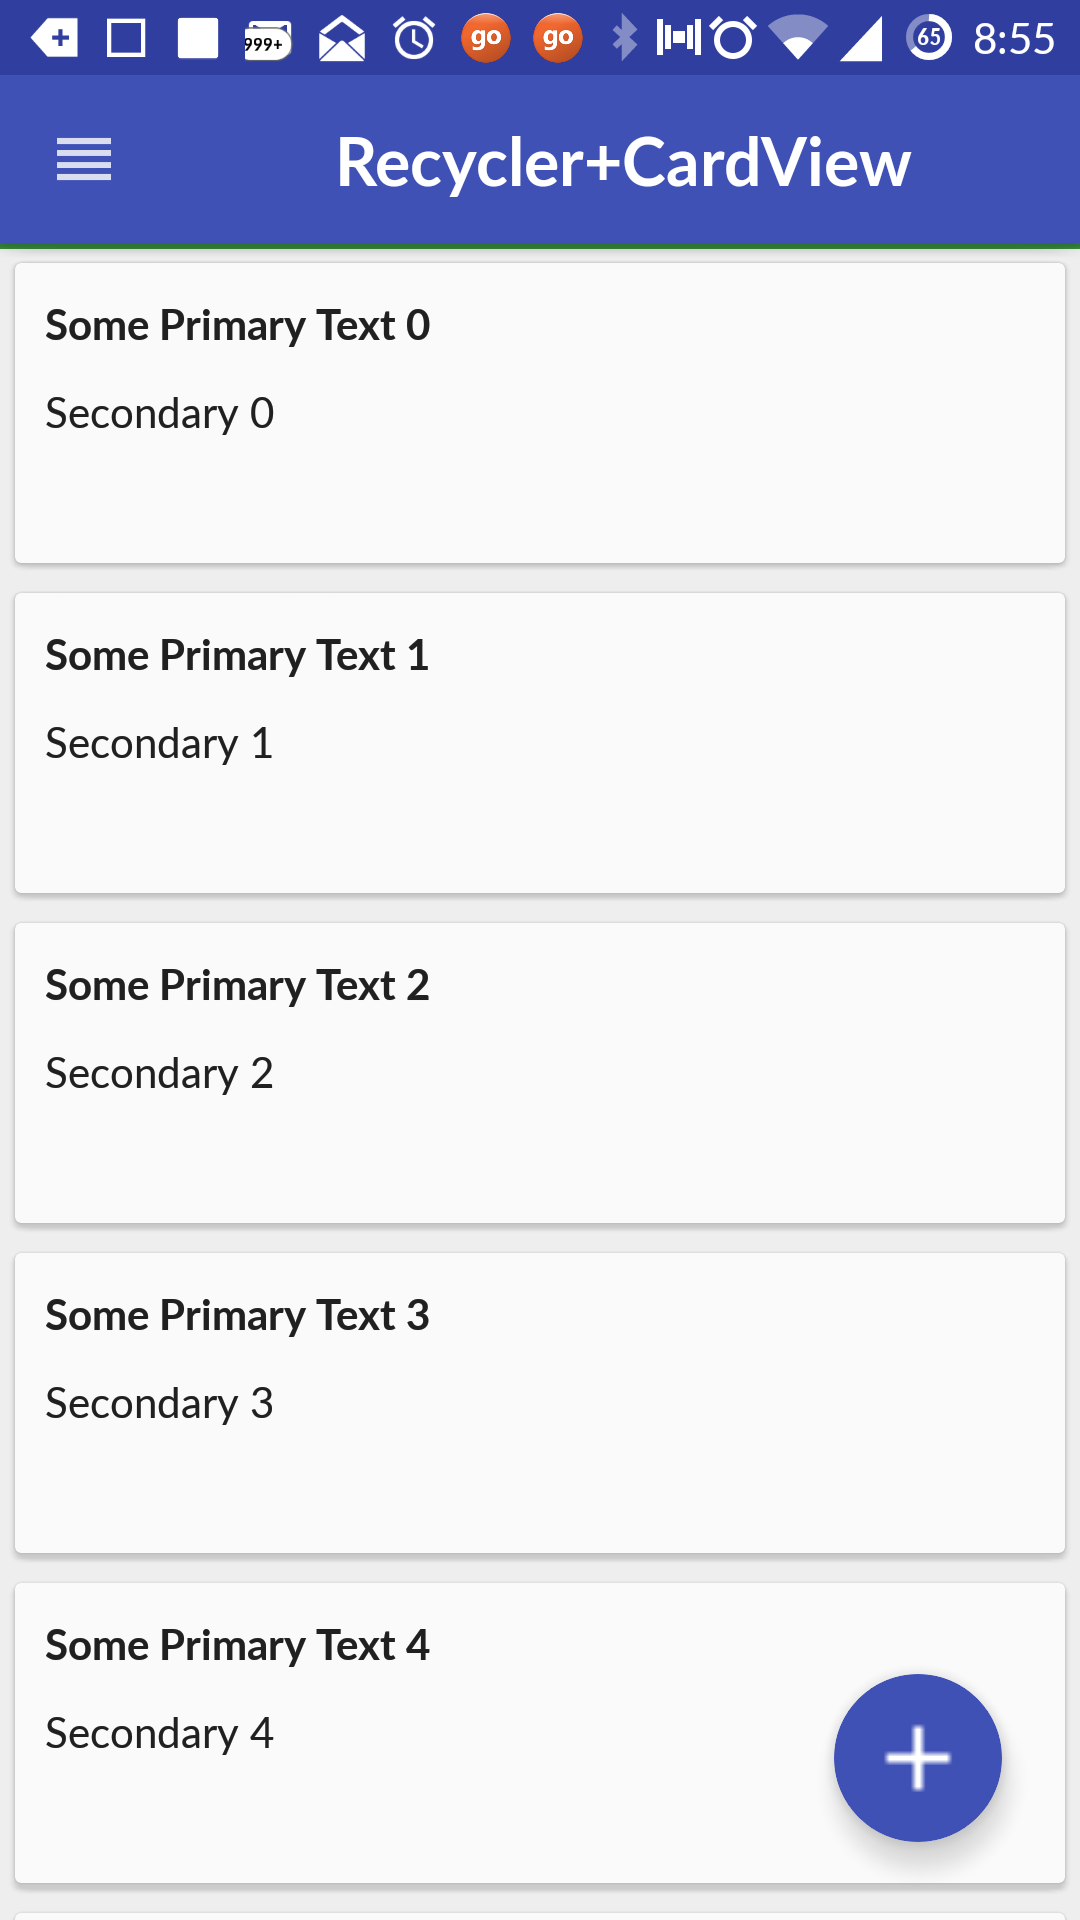This screenshot has width=1080, height=1920.
Task: Open the Some Primary Text 2 card
Action: coord(540,1073)
